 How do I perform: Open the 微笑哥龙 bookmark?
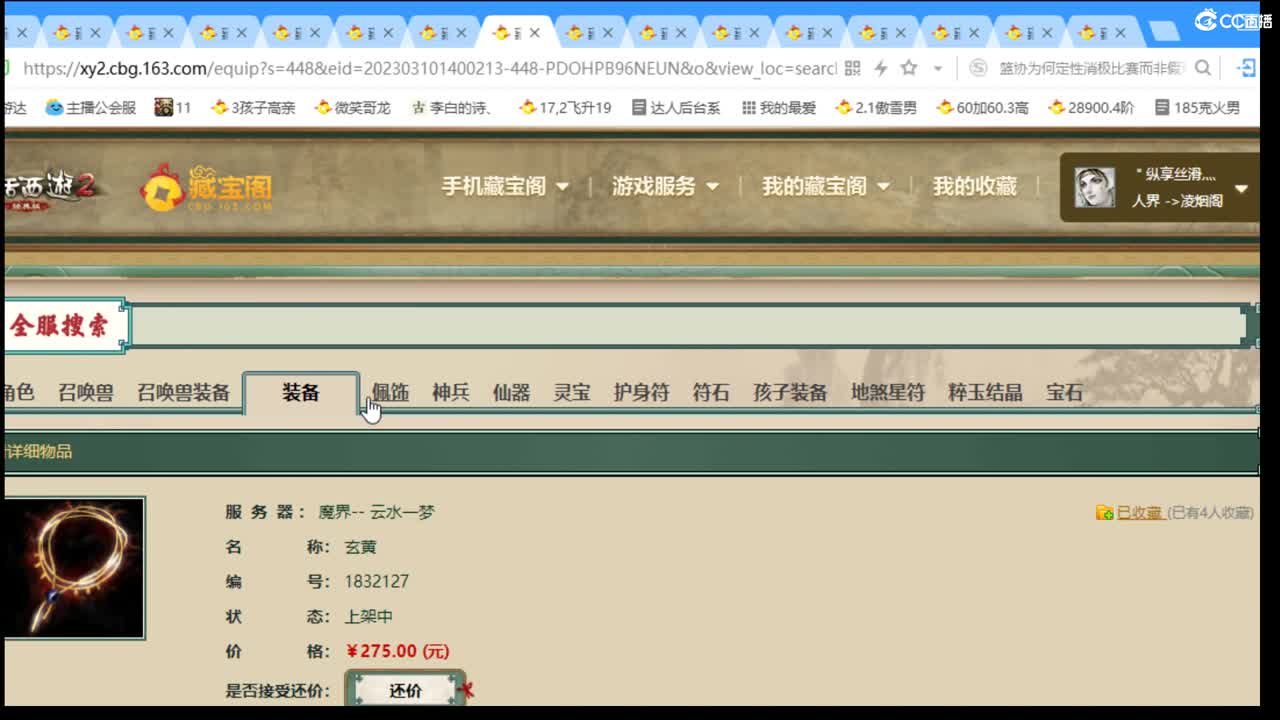click(352, 107)
